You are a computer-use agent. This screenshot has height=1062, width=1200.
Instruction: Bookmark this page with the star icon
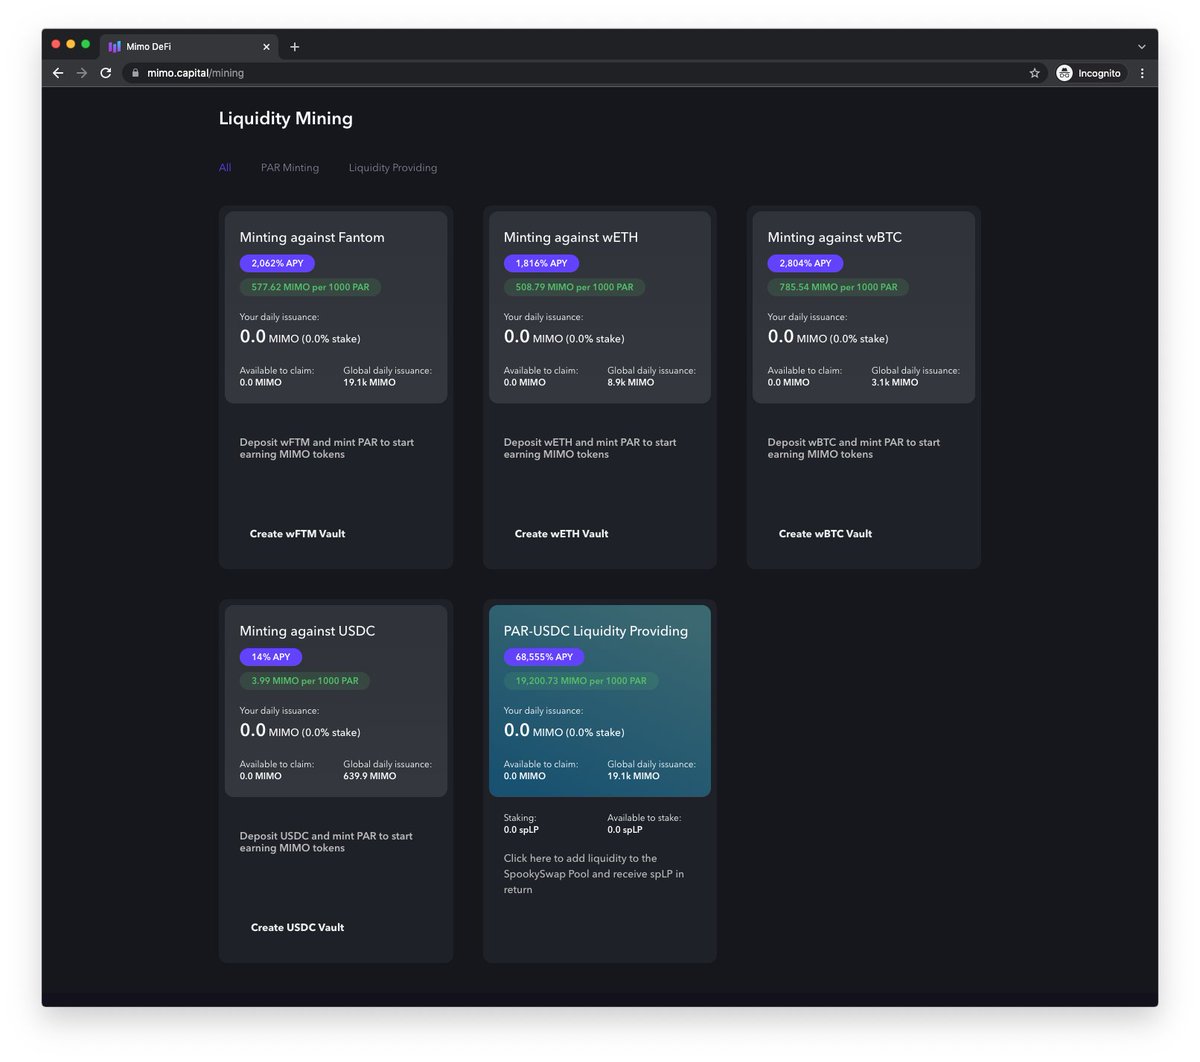[x=1034, y=73]
